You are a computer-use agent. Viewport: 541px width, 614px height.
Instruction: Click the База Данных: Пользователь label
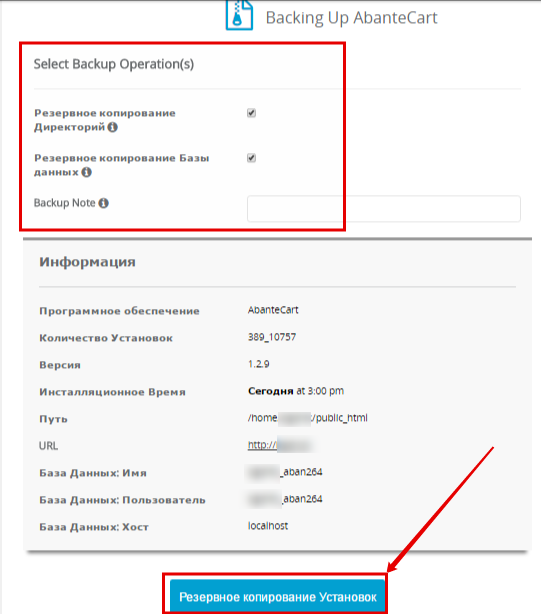[122, 500]
